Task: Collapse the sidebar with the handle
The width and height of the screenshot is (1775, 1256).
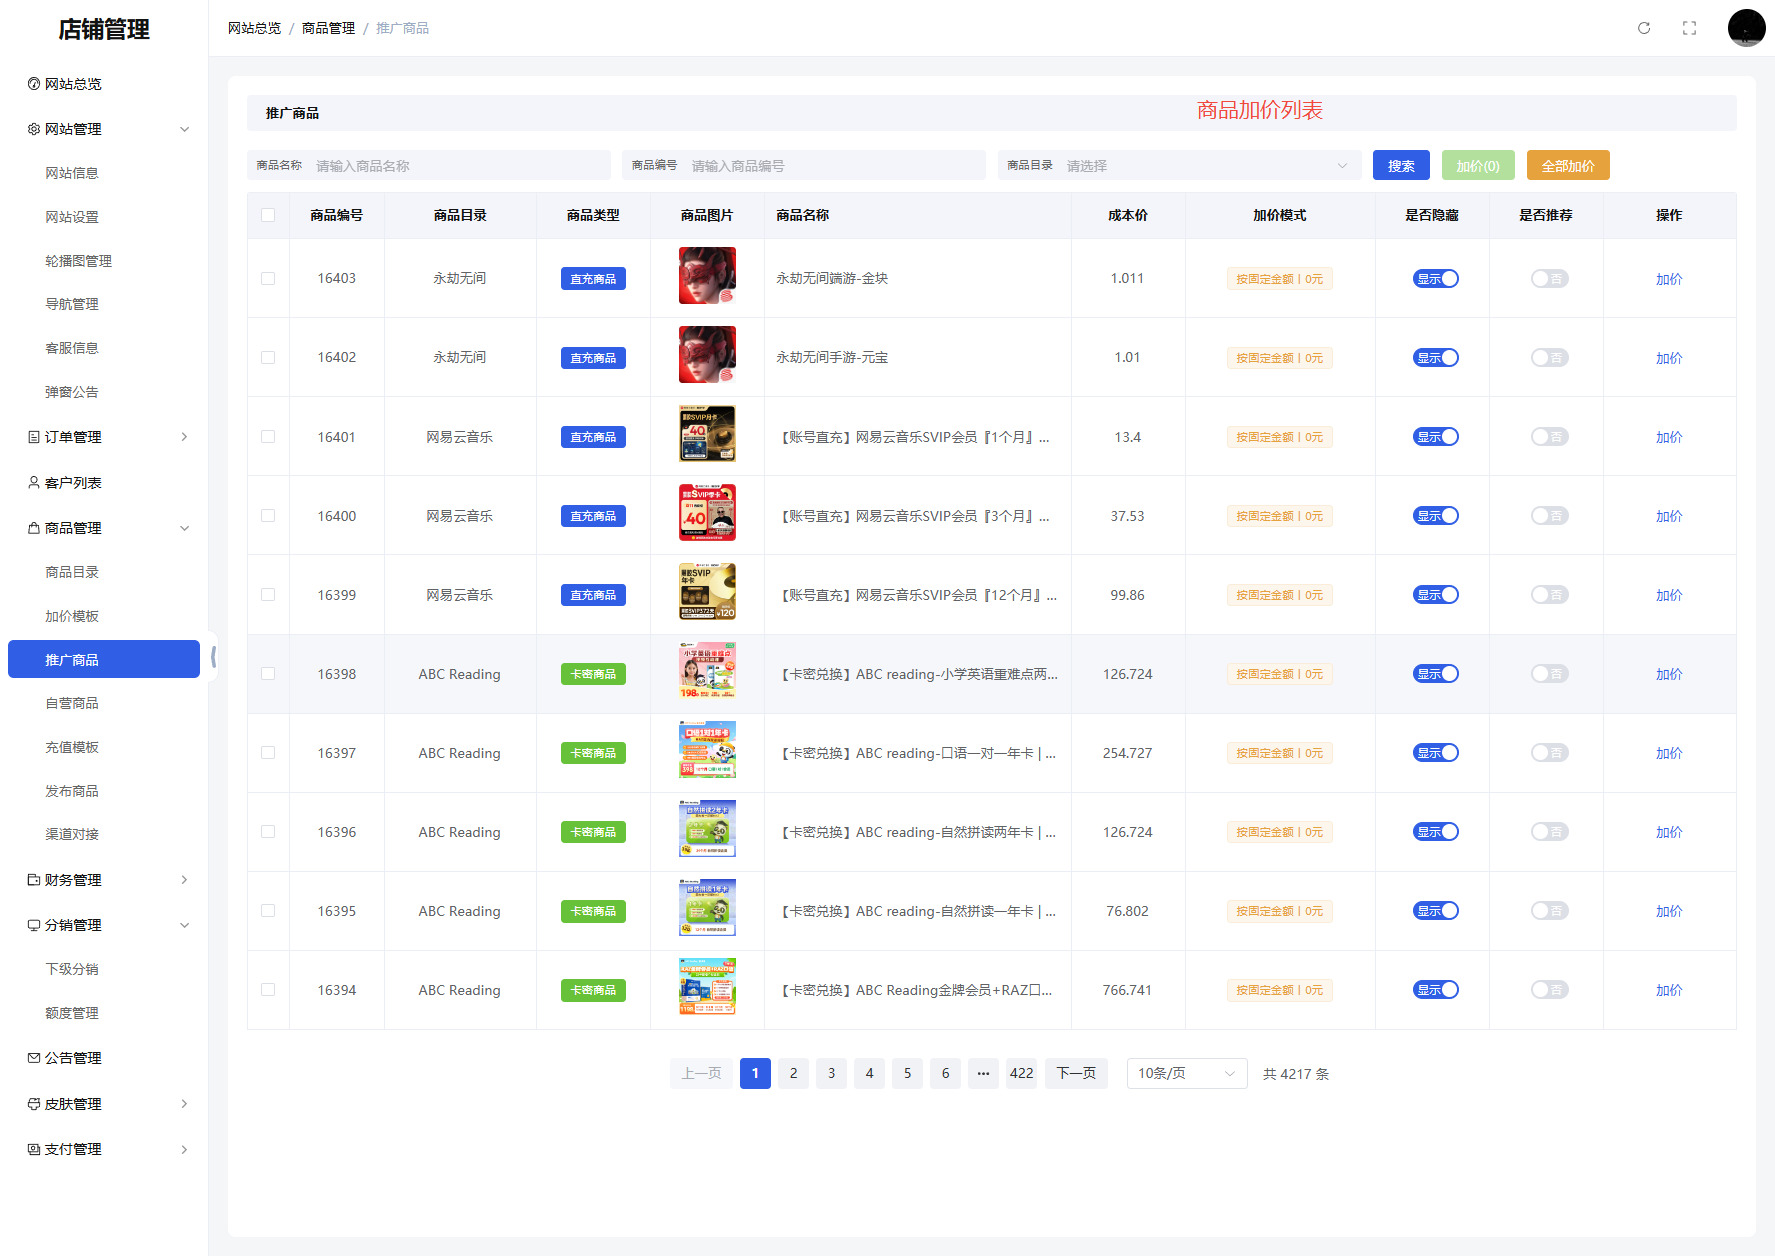Action: coord(213,658)
